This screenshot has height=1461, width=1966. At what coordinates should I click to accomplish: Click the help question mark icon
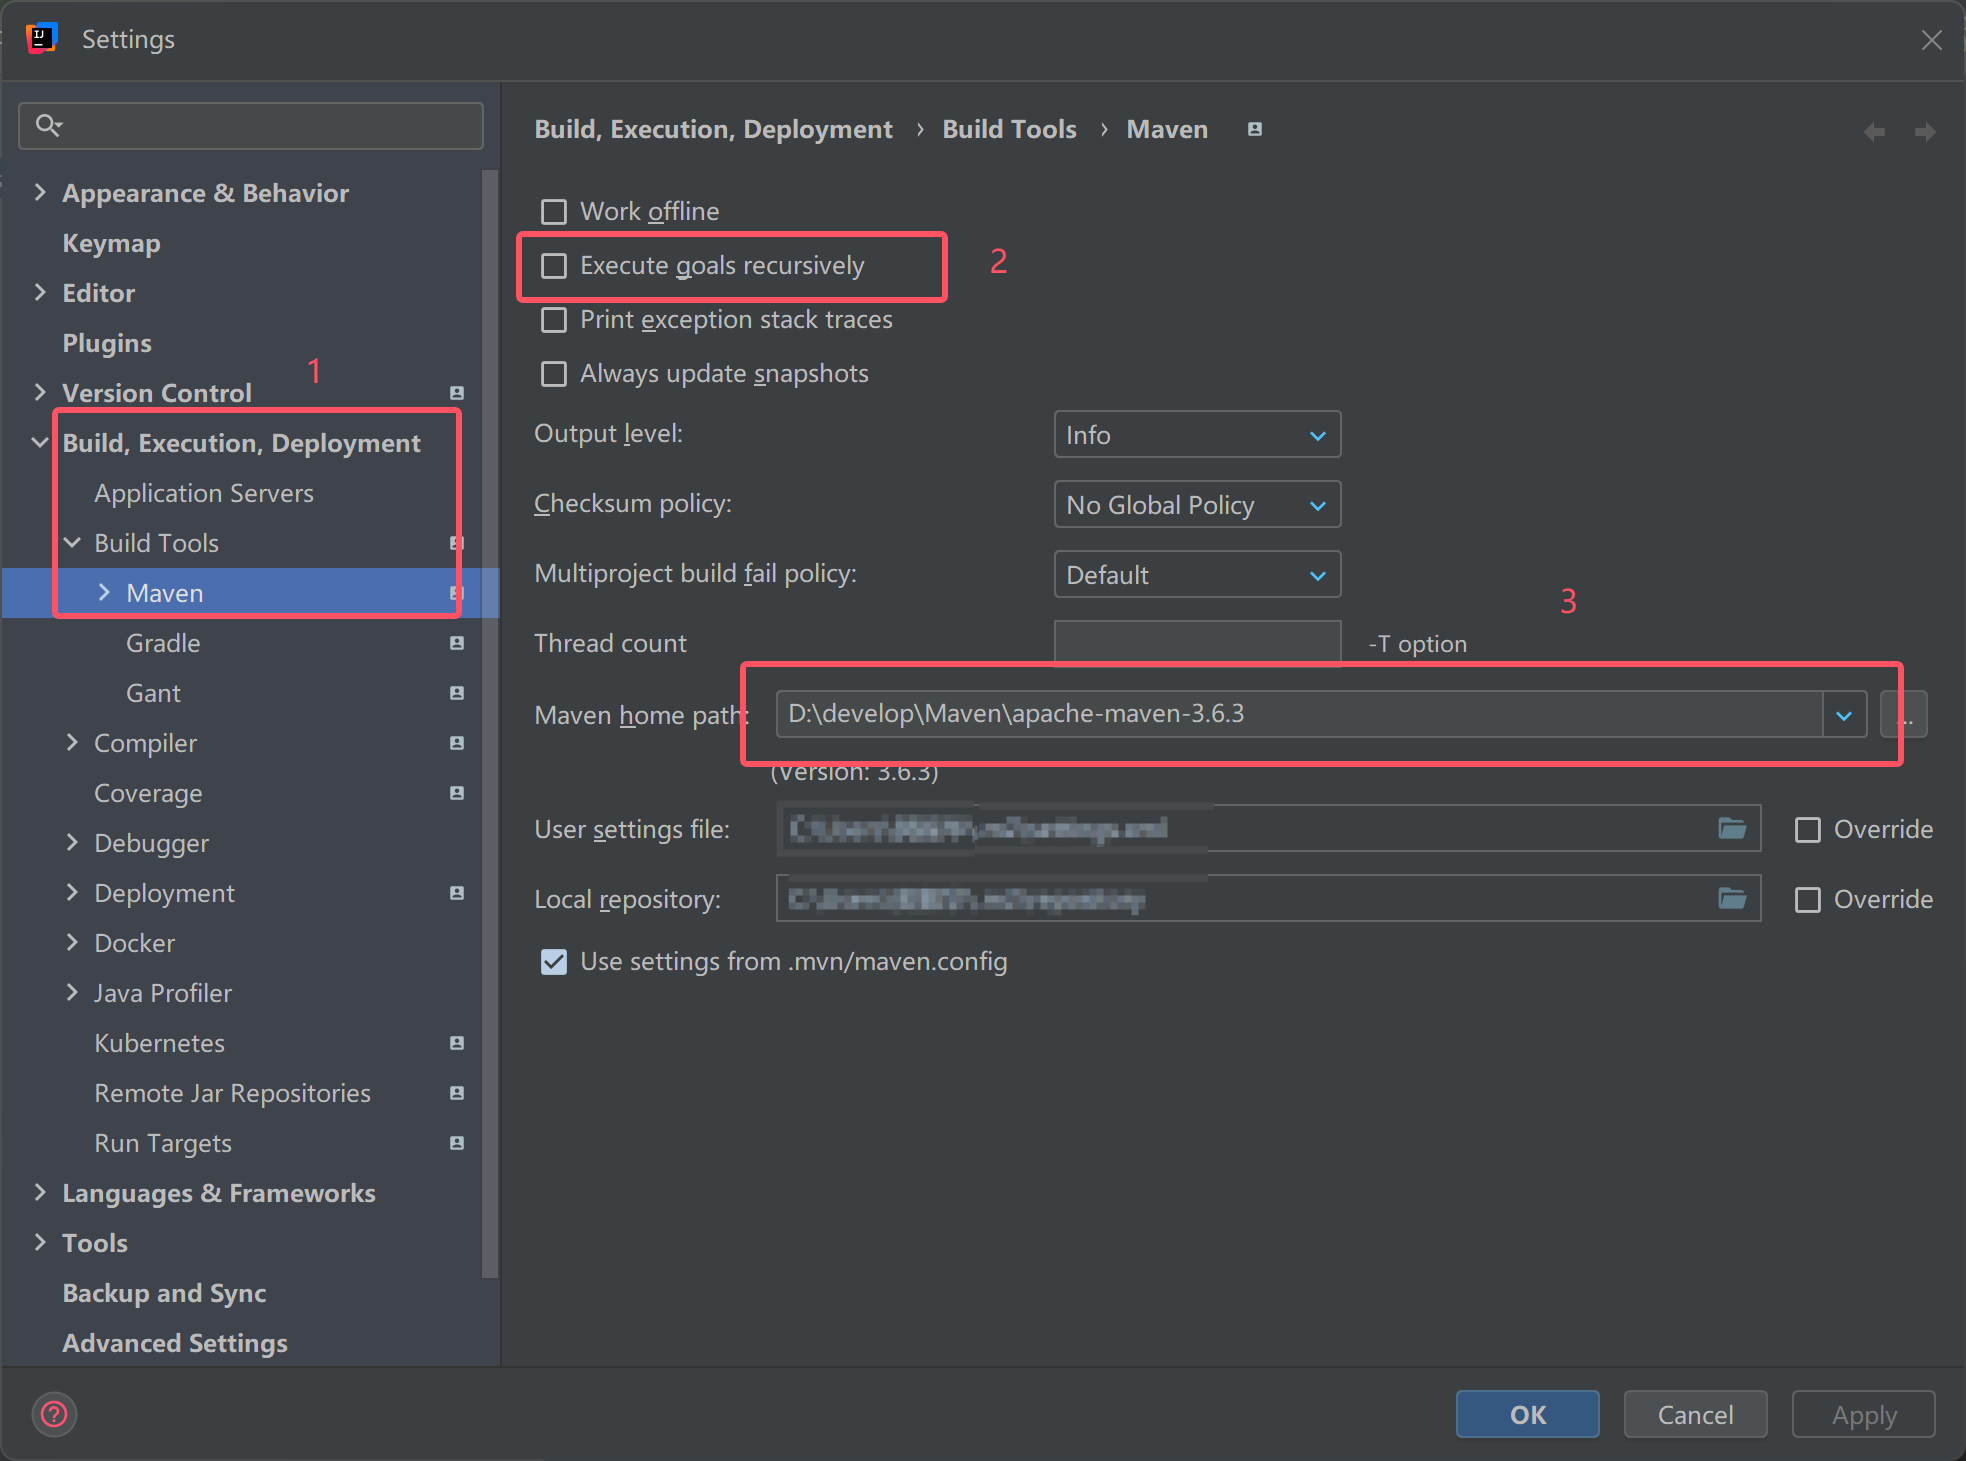tap(54, 1414)
